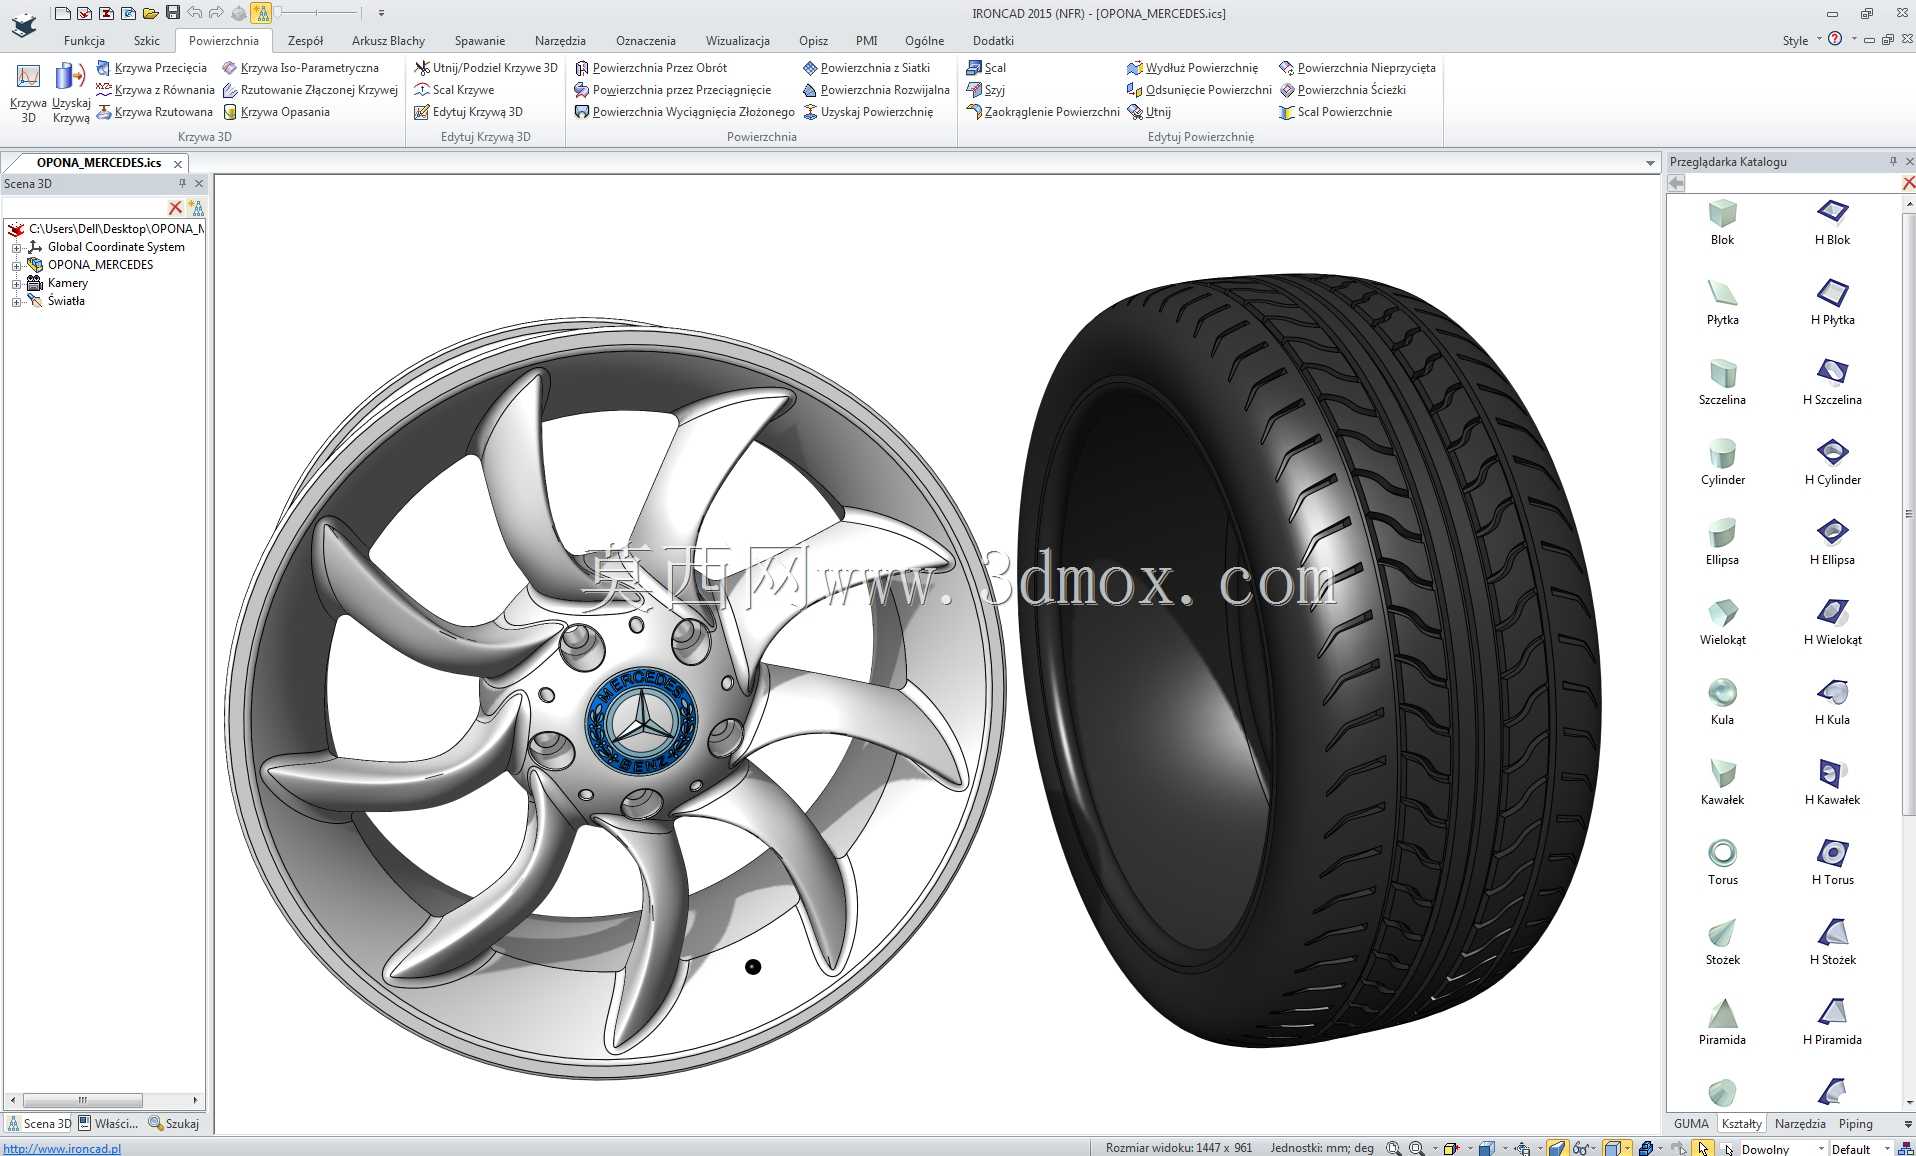
Task: Choose Edytuj Krzywą 3D
Action: tap(469, 112)
